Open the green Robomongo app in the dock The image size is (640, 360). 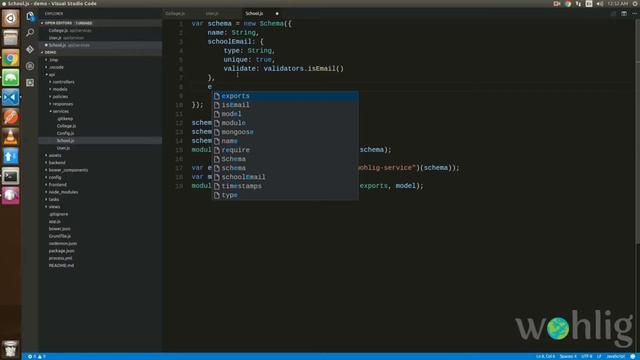tap(11, 78)
